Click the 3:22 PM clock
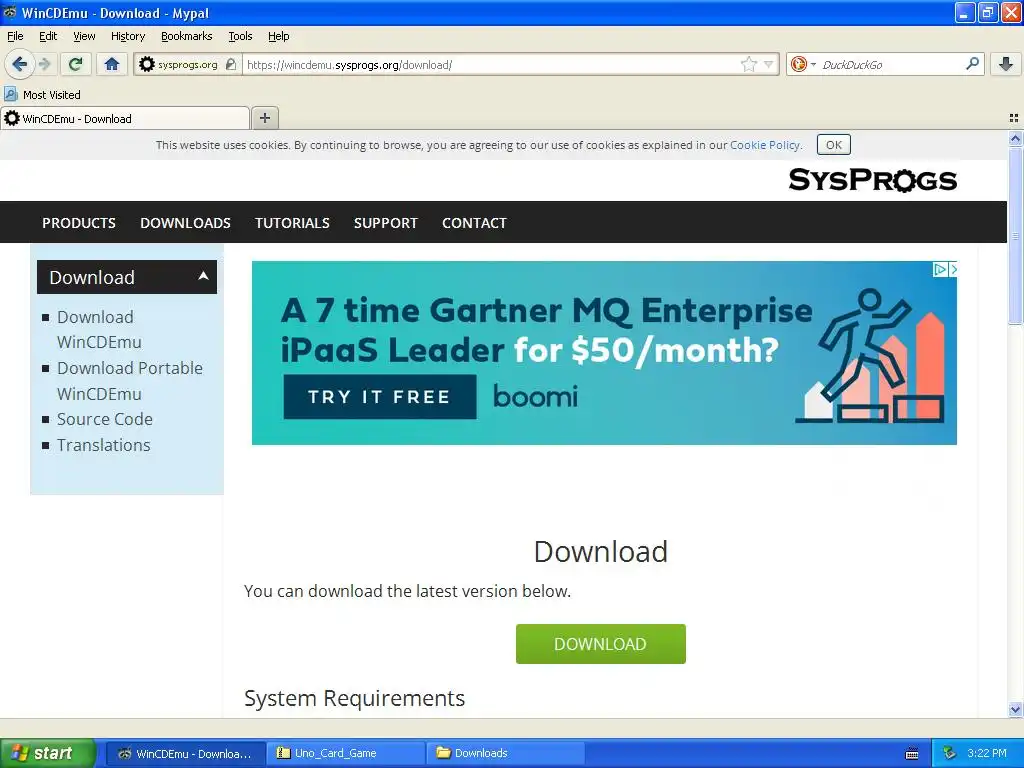This screenshot has width=1024, height=768. point(987,753)
